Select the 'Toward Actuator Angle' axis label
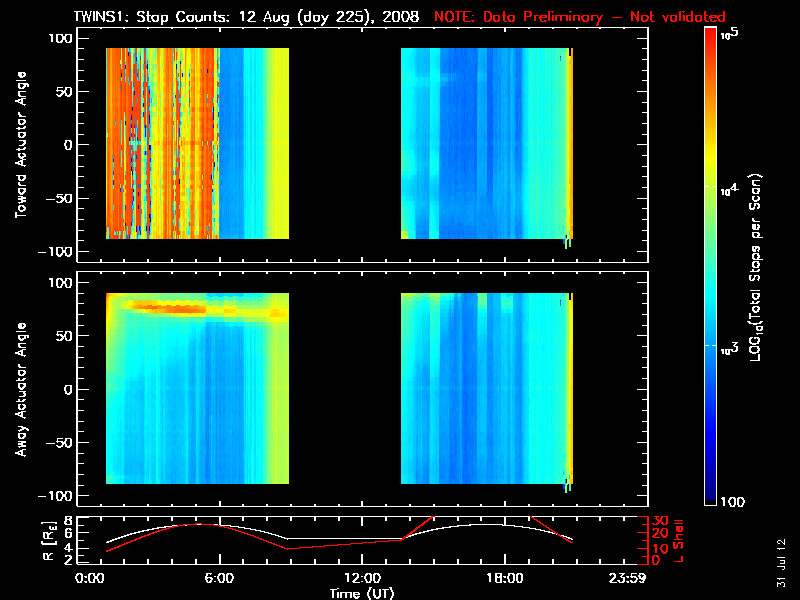800x600 pixels. (x=22, y=143)
